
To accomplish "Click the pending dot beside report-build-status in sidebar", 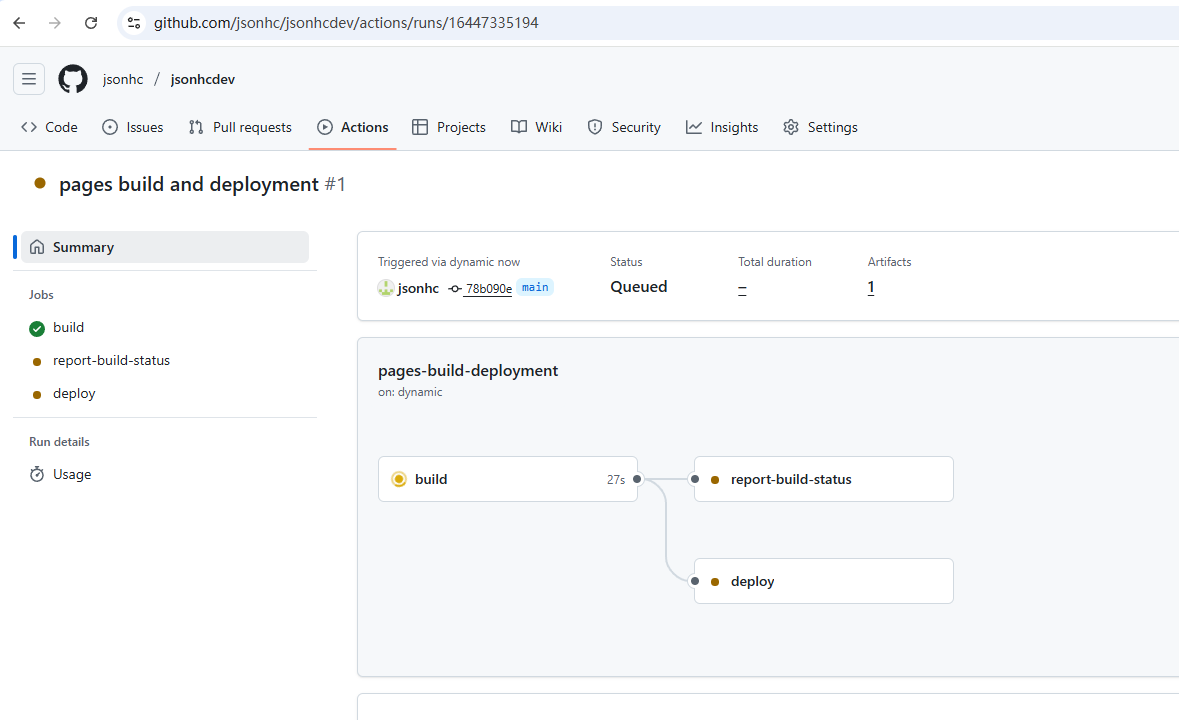I will pos(37,362).
